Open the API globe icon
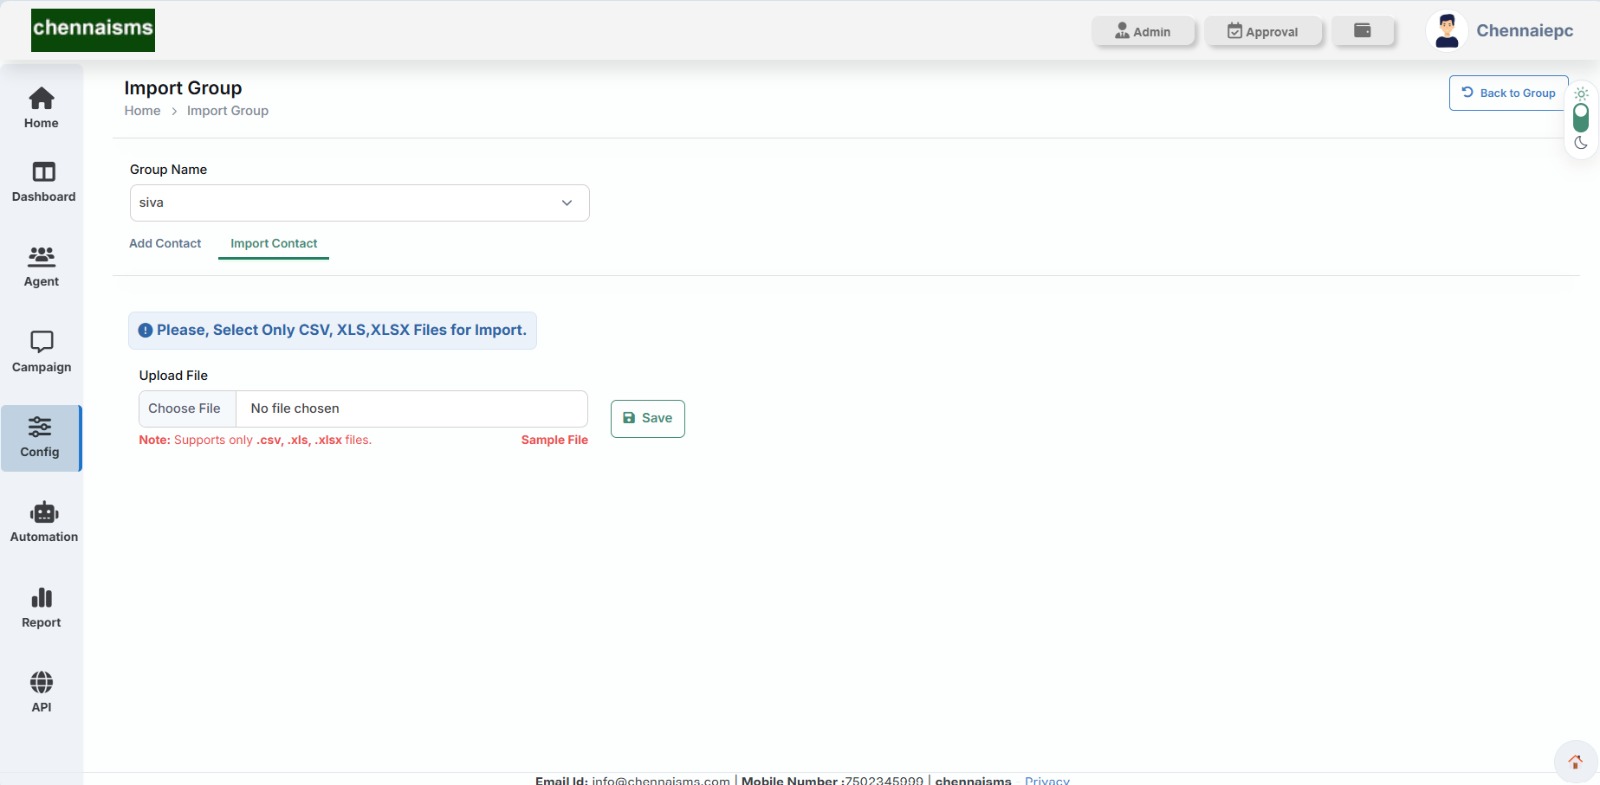This screenshot has height=785, width=1600. pyautogui.click(x=41, y=683)
